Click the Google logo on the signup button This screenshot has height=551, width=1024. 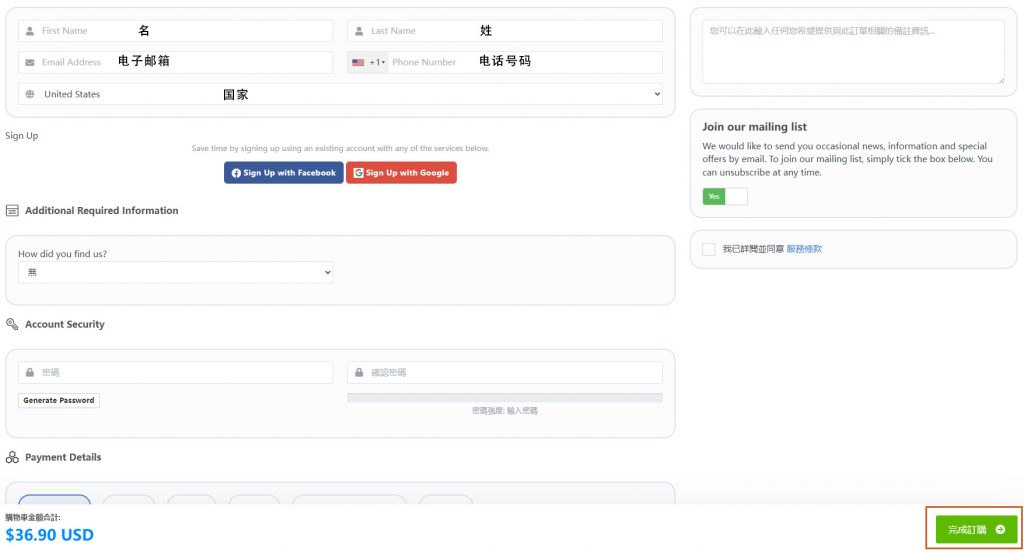click(358, 173)
